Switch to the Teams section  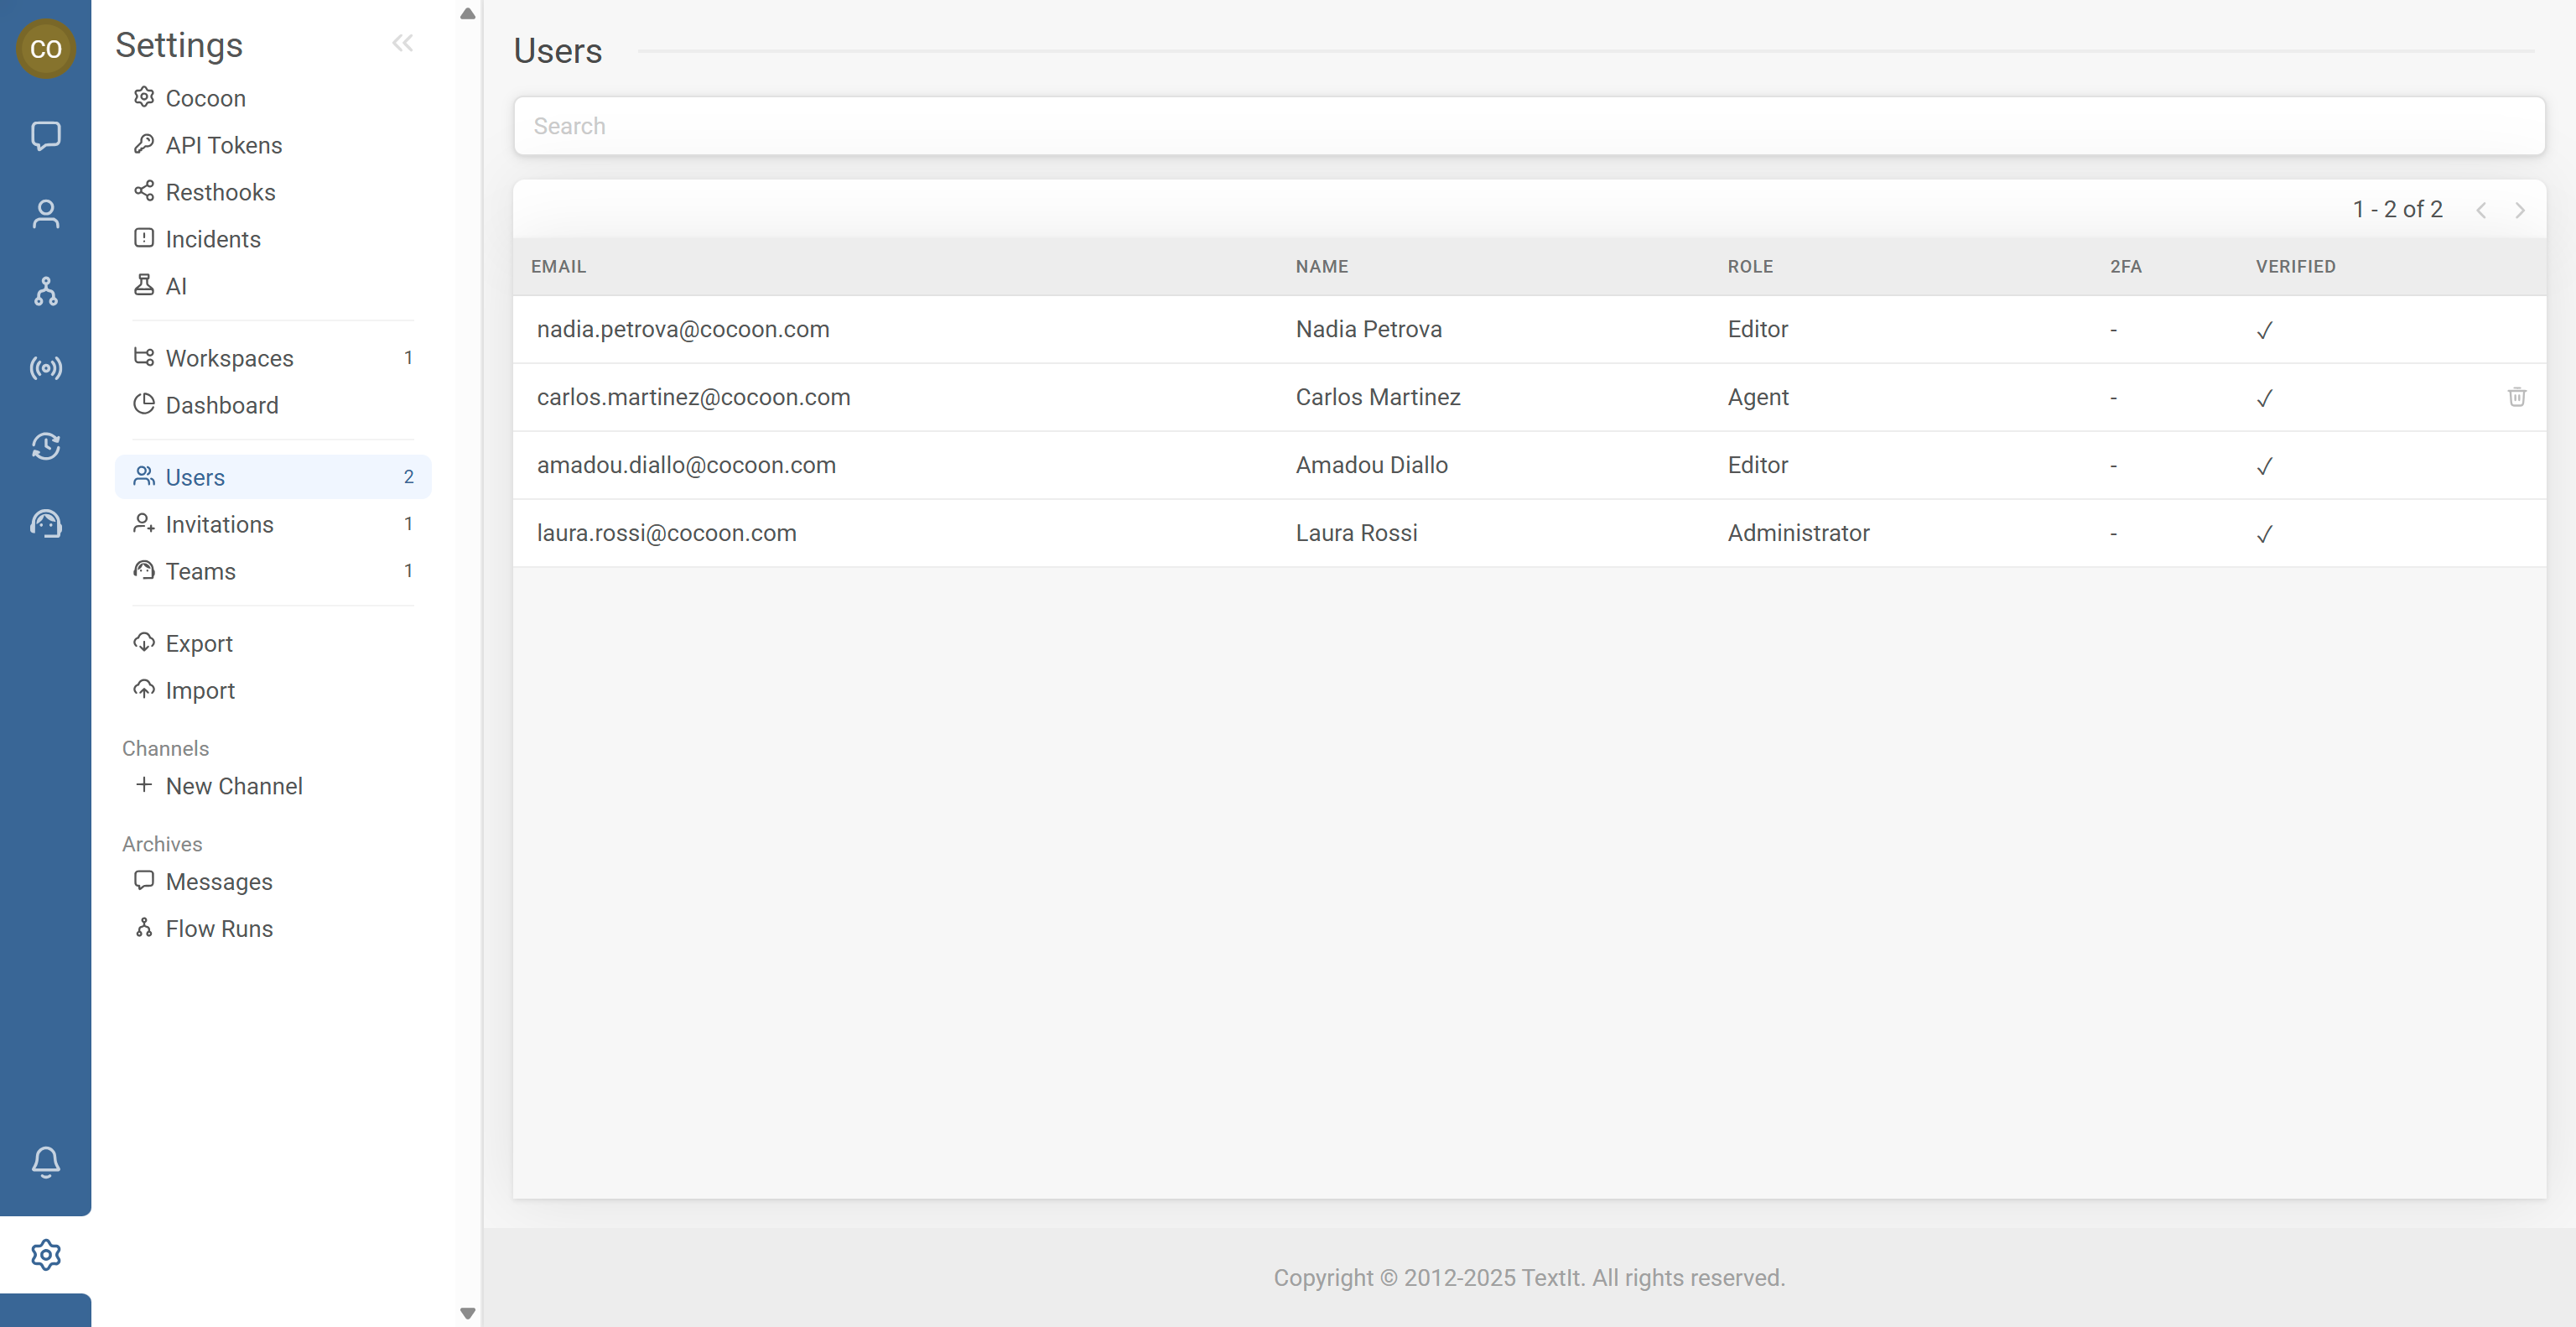coord(200,571)
